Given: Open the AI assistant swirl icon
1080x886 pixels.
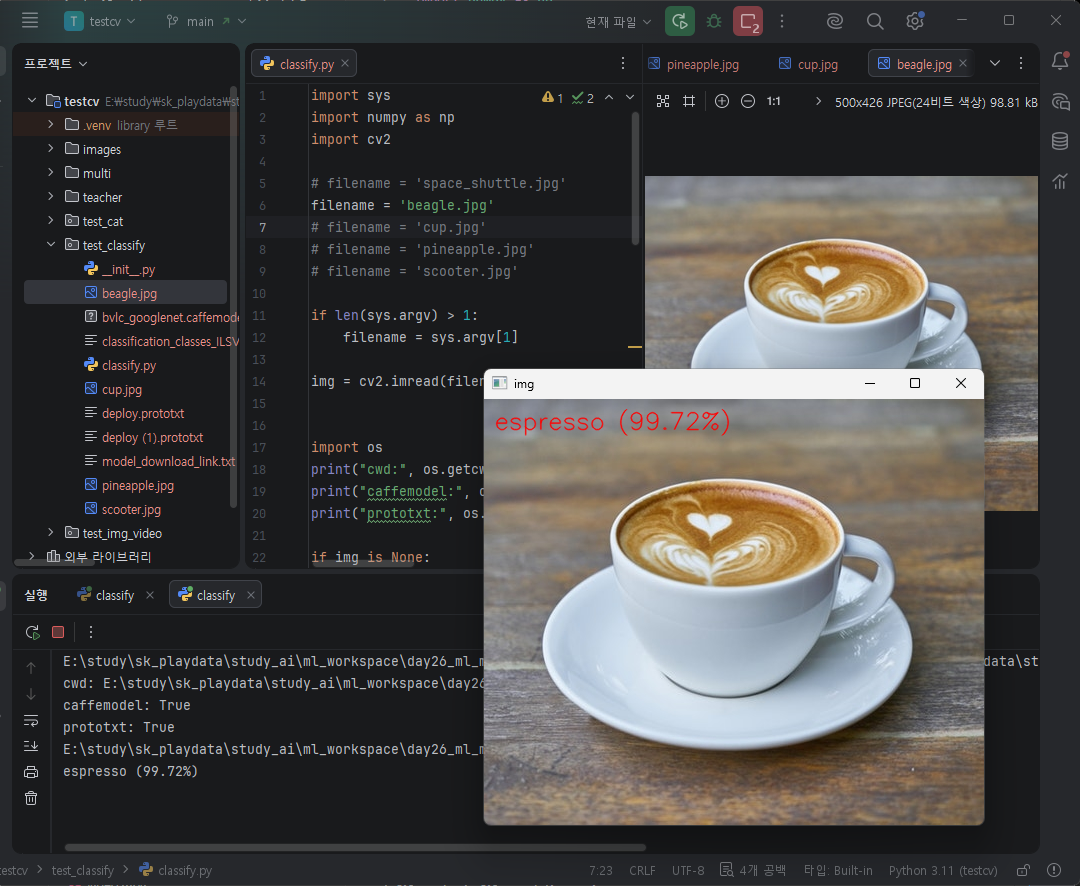Looking at the screenshot, I should (x=835, y=21).
